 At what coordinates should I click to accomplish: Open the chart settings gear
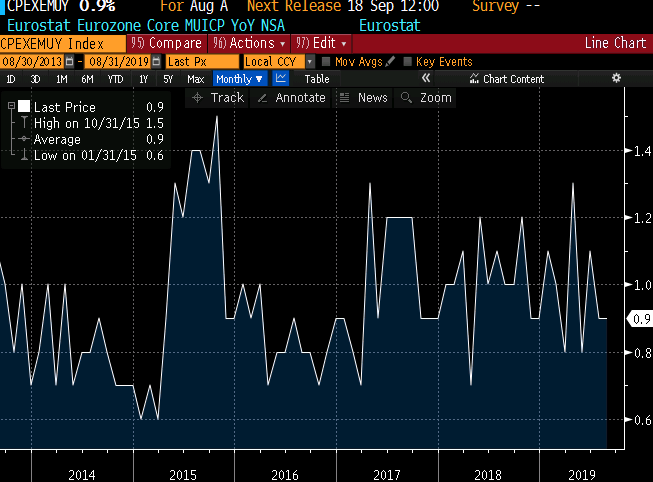point(616,78)
